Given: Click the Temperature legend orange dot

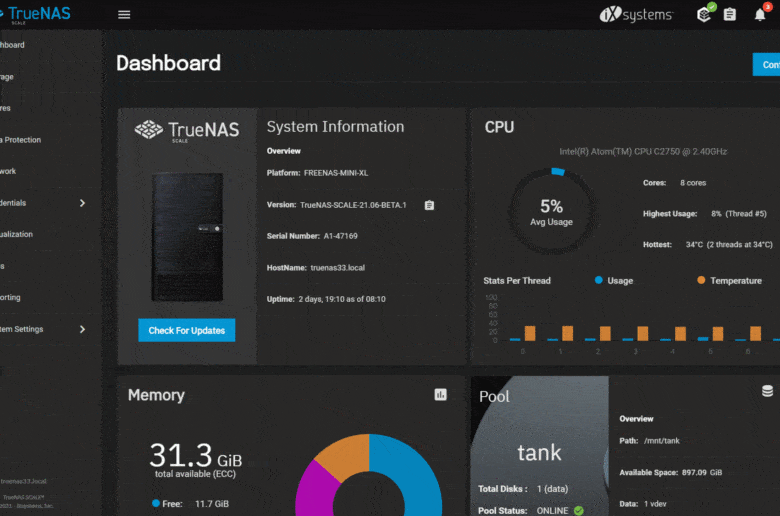Looking at the screenshot, I should (x=701, y=280).
